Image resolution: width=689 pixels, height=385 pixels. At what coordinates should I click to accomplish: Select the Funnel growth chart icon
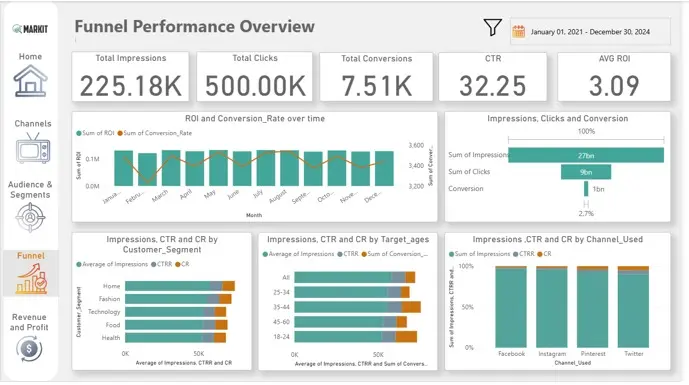[31, 278]
